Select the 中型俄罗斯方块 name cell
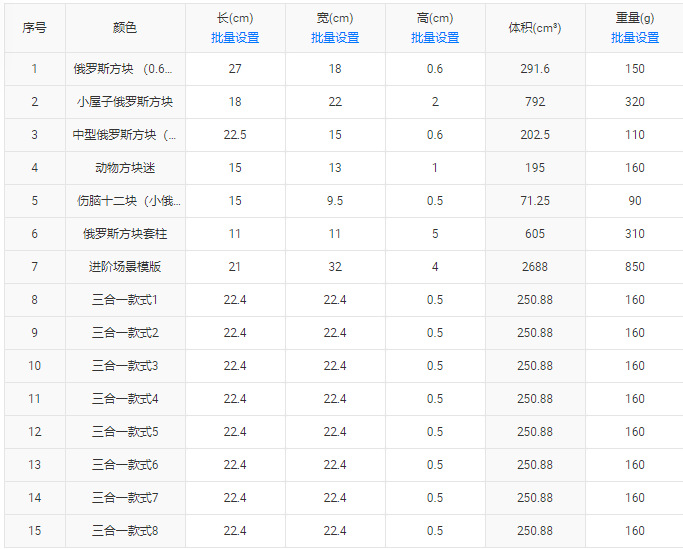Screen dimensions: 683x549 (125, 135)
